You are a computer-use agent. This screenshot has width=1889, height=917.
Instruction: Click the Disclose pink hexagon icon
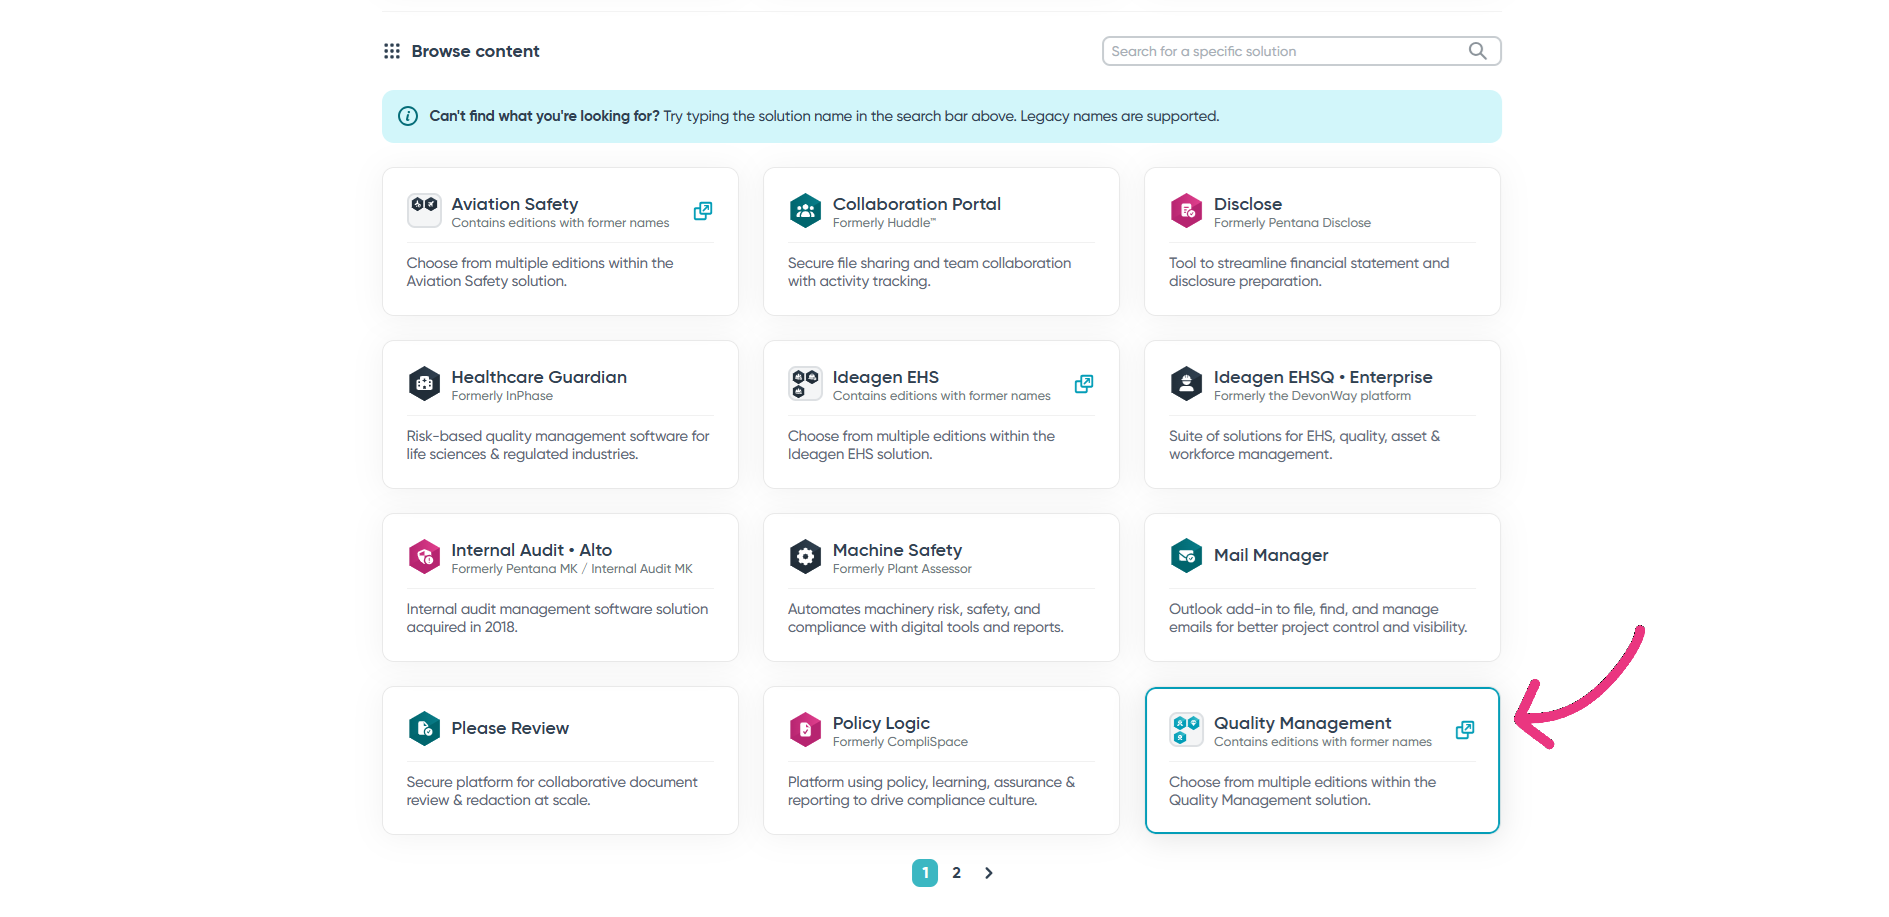(1186, 211)
